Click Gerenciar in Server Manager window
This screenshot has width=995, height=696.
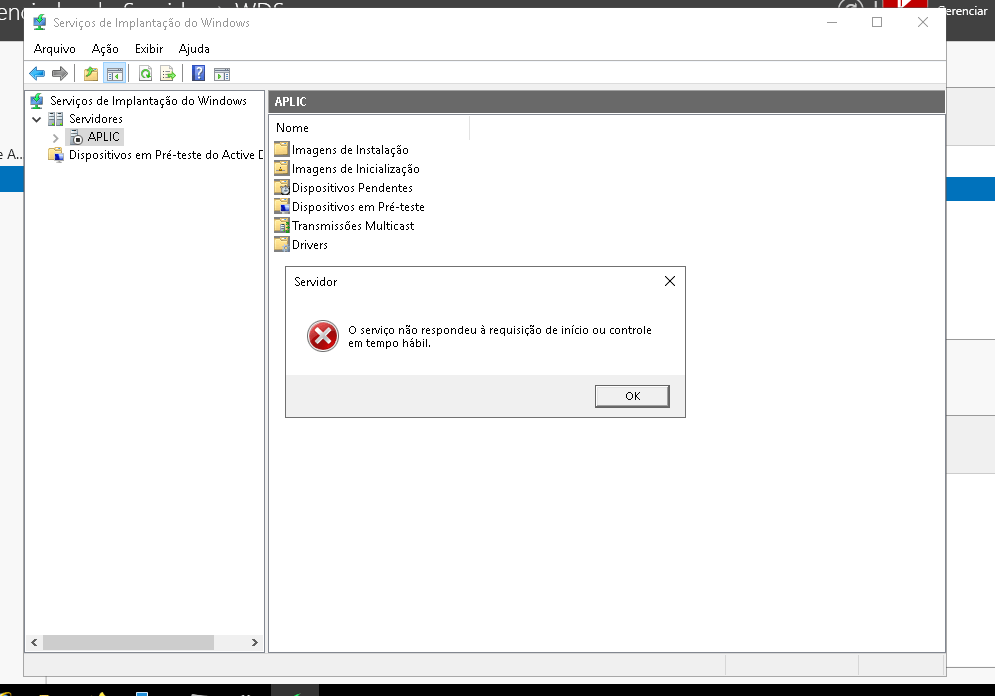[965, 11]
